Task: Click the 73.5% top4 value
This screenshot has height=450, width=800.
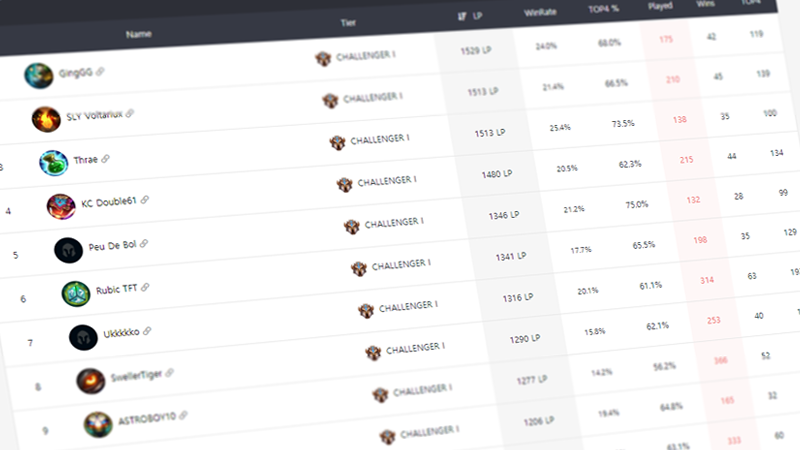Action: coord(623,123)
